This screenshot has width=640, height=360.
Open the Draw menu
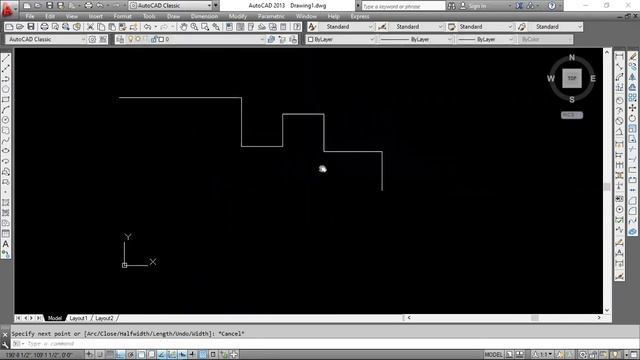173,16
